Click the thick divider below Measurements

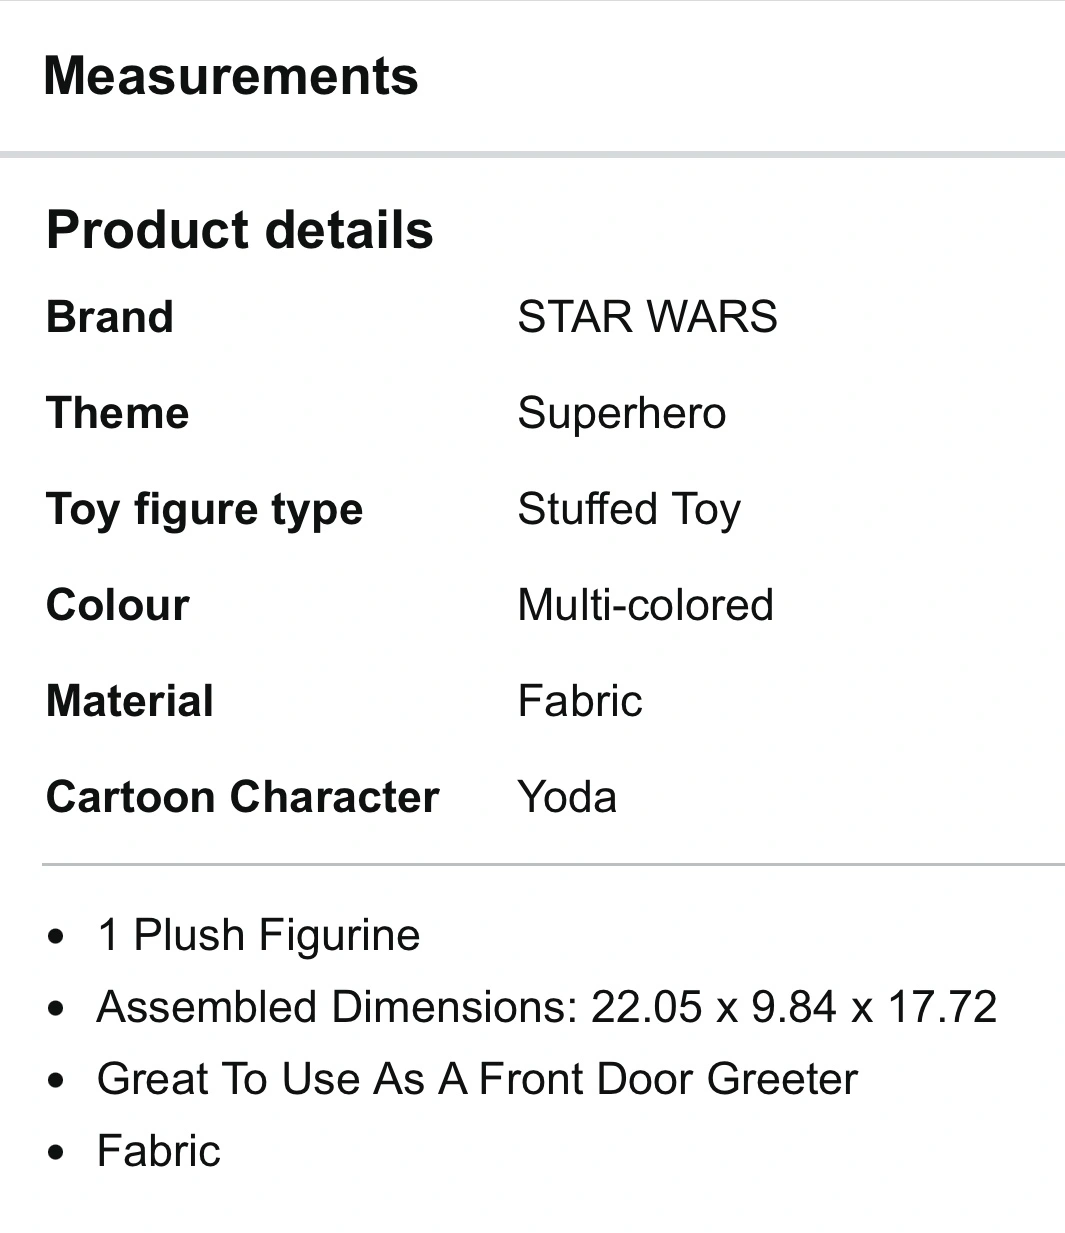click(532, 154)
